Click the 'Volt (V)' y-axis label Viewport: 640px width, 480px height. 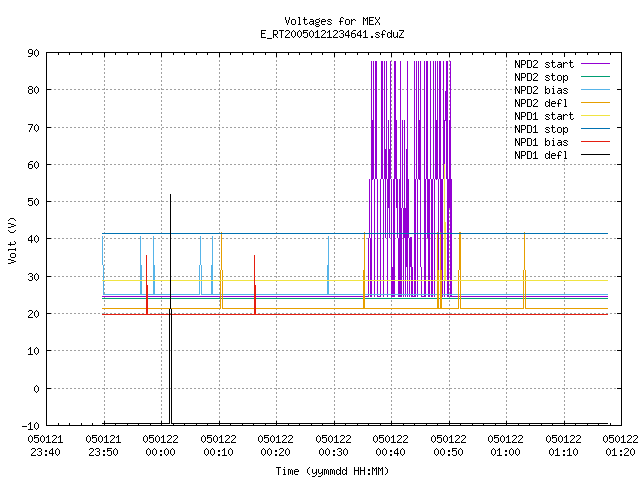click(x=12, y=240)
